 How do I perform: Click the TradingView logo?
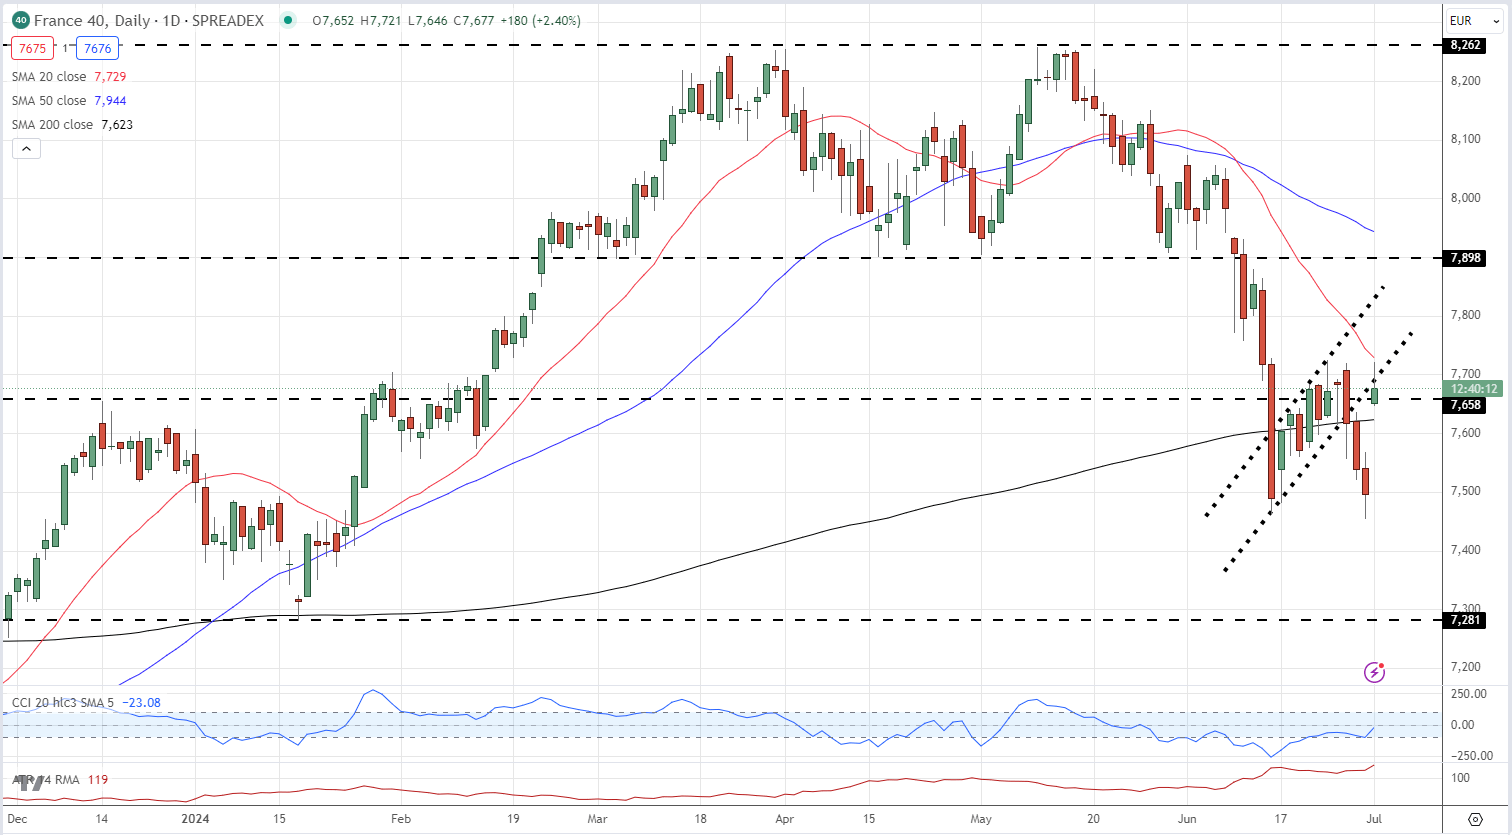30,783
